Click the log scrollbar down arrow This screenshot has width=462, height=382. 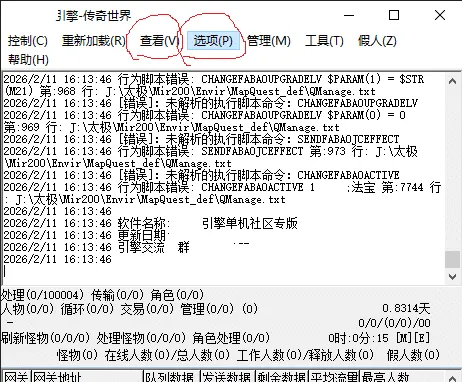pos(452,276)
